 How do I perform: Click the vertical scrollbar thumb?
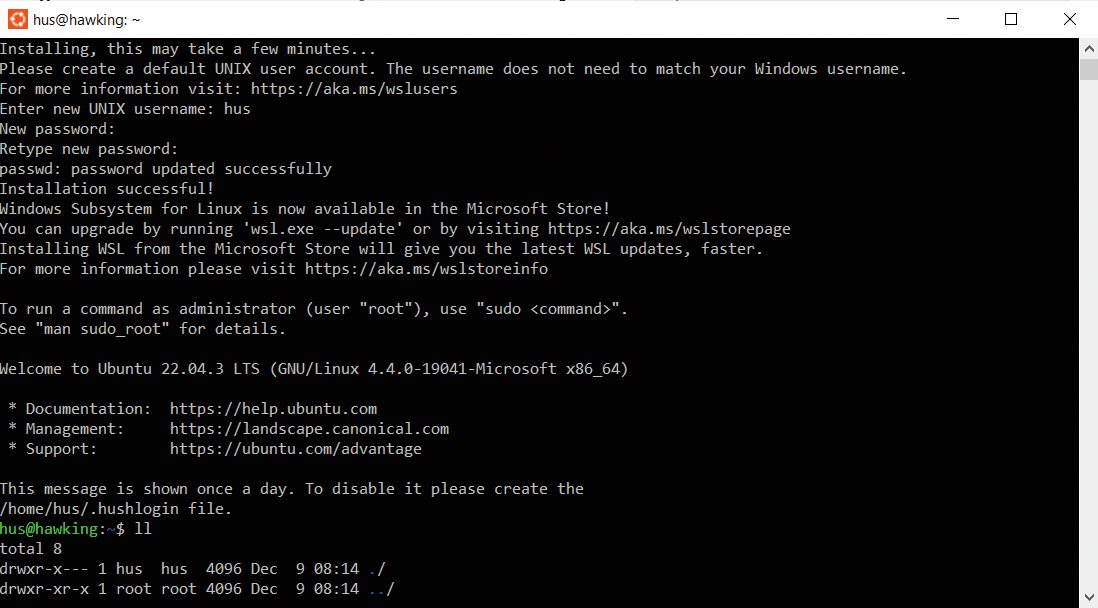point(1089,69)
